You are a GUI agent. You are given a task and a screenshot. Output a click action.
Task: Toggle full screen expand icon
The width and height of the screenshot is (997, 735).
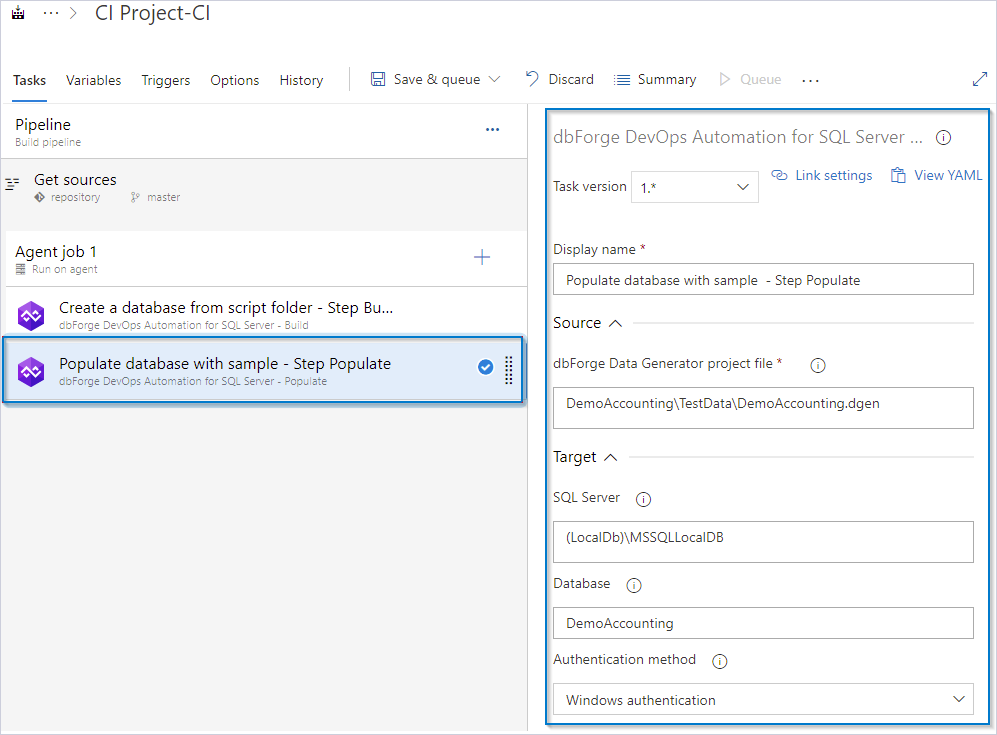click(x=980, y=79)
